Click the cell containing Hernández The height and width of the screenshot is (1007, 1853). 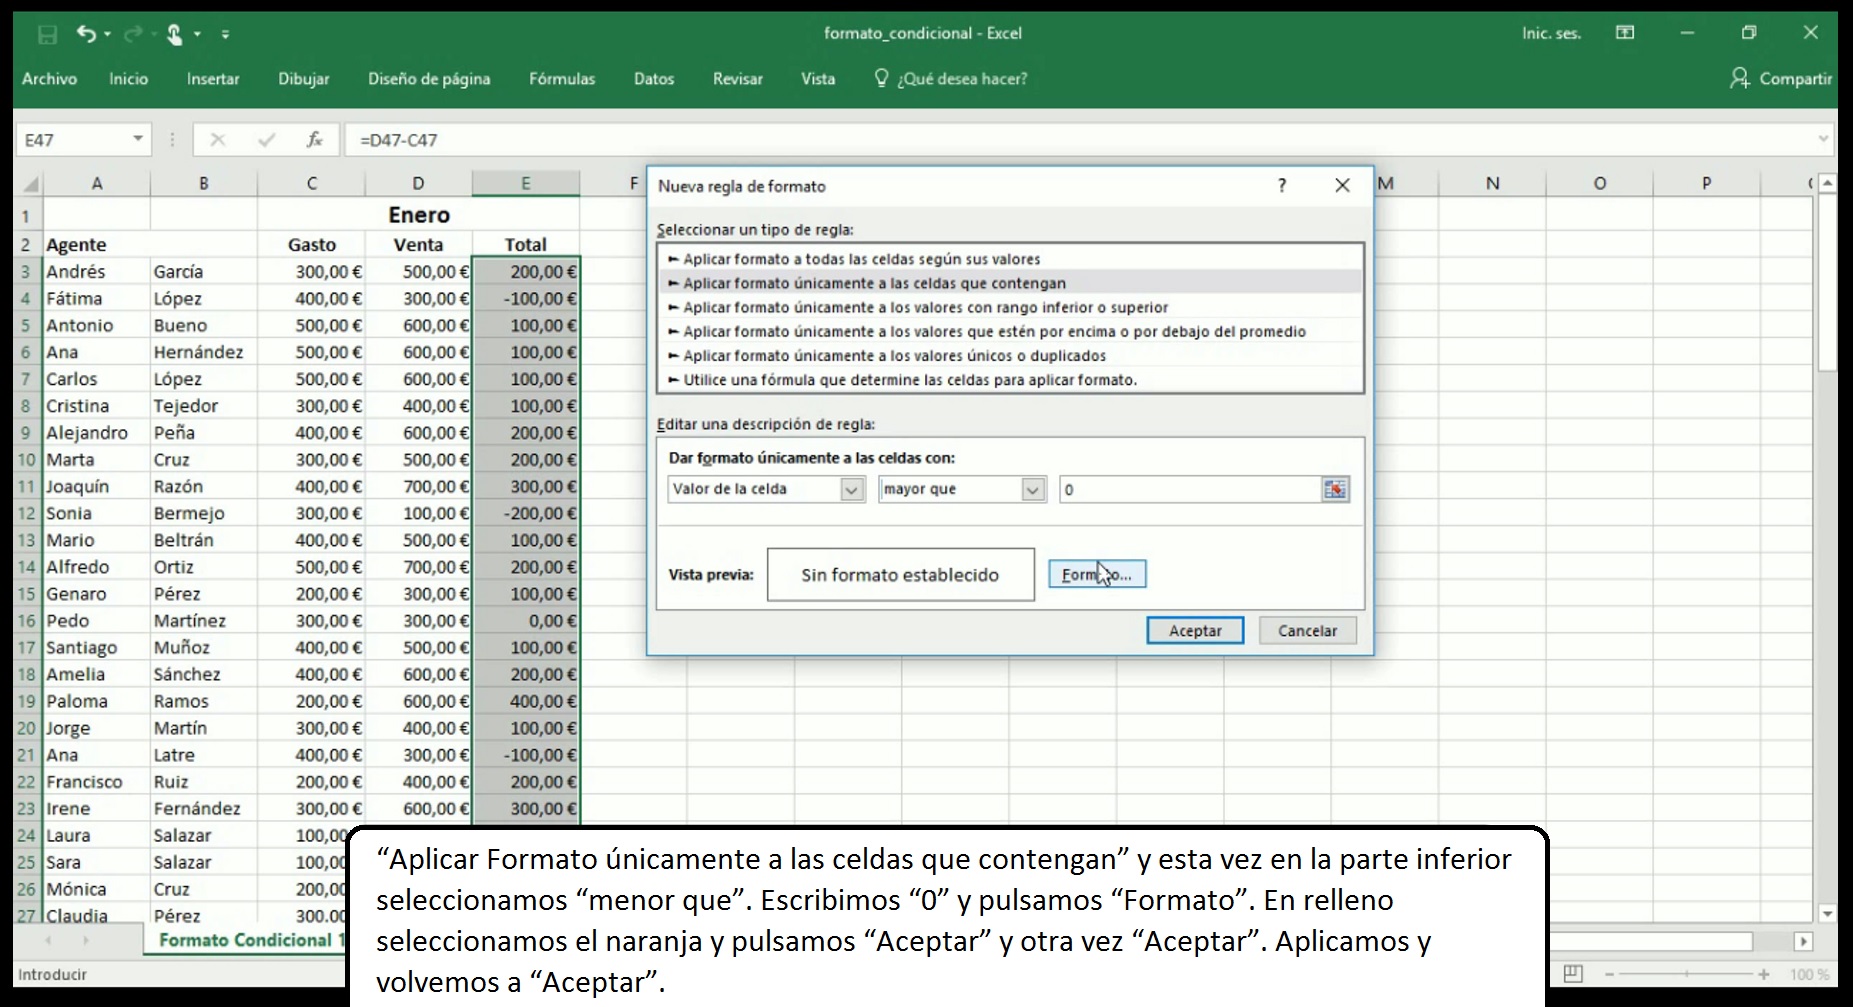[x=204, y=352]
